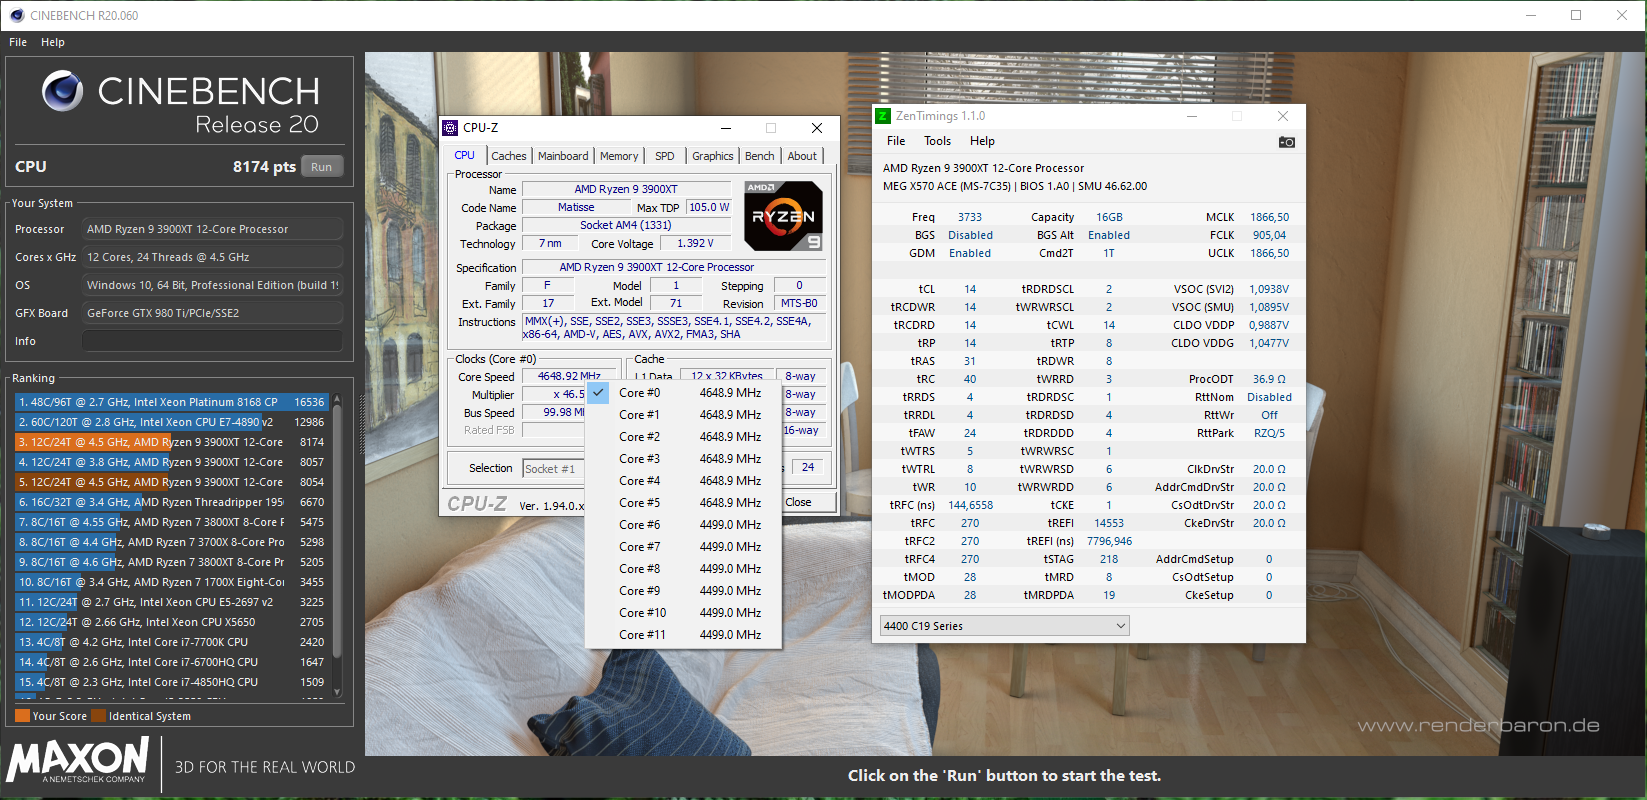
Task: Switch to CPU-Z About tab
Action: pos(802,156)
